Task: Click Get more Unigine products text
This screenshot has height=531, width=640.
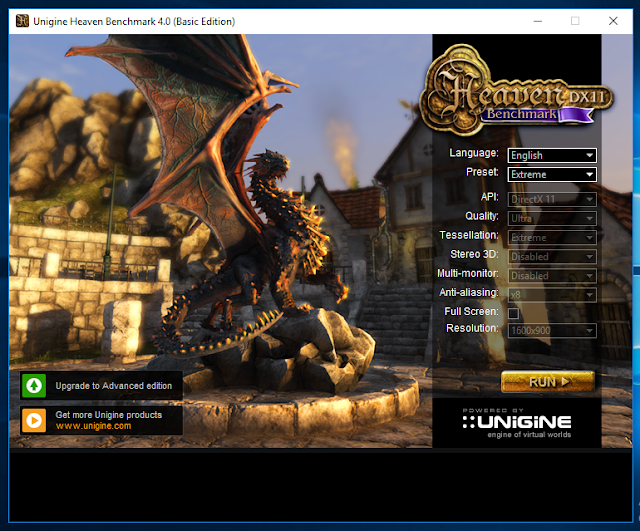Action: (109, 415)
